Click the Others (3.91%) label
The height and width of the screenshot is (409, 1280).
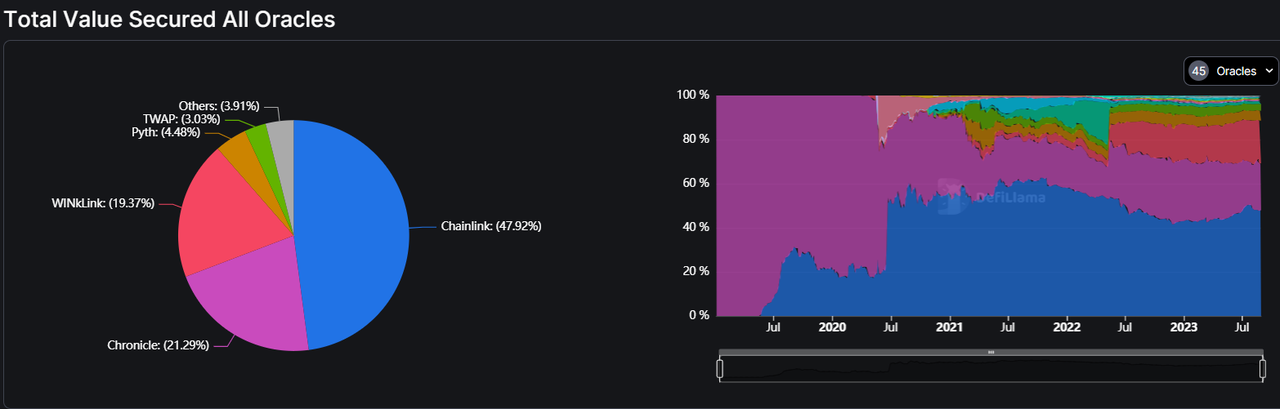tap(219, 105)
